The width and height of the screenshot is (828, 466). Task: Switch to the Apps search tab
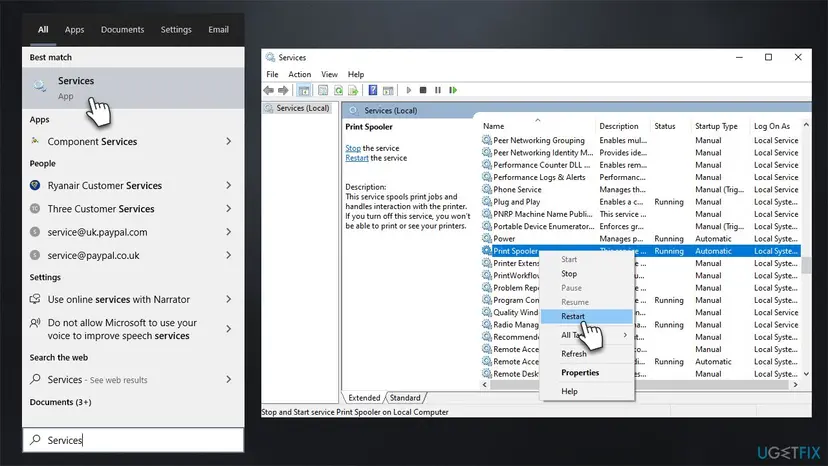74,30
